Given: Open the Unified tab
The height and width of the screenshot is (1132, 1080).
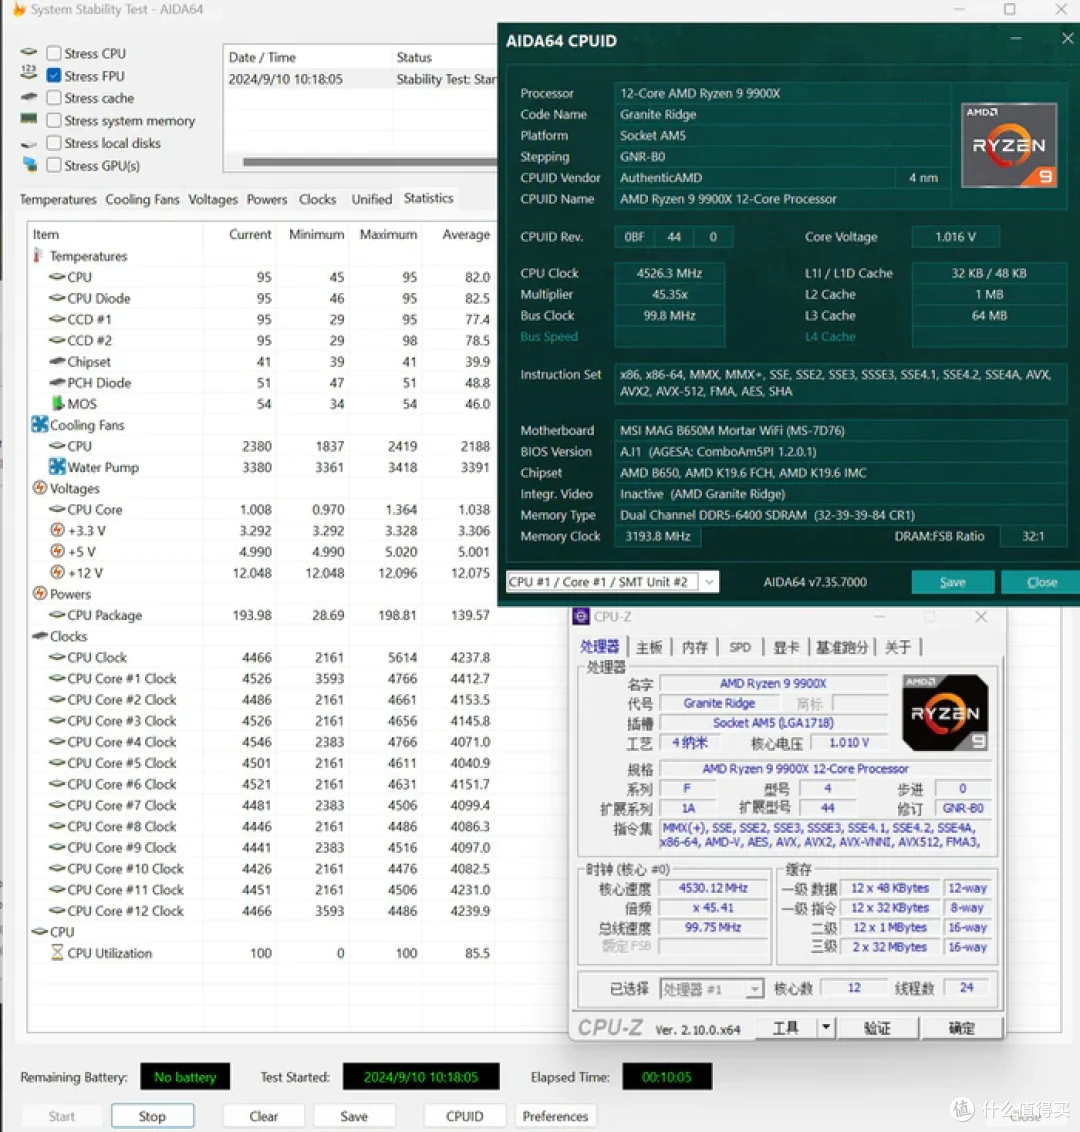Looking at the screenshot, I should pos(371,199).
